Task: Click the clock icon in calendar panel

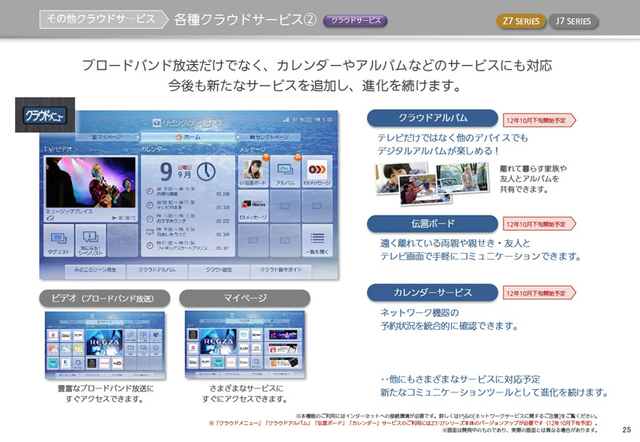Action: pyautogui.click(x=206, y=171)
